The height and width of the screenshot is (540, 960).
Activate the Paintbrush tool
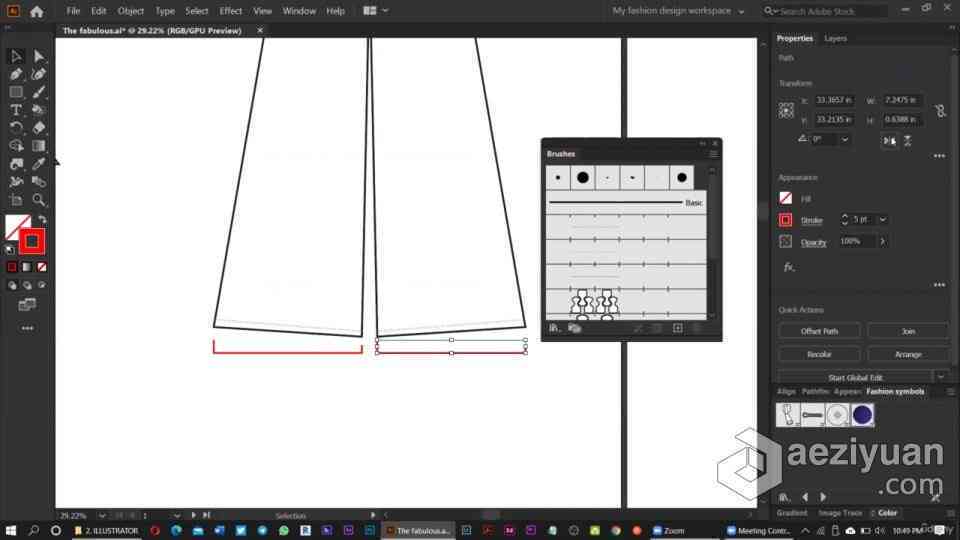coord(39,92)
